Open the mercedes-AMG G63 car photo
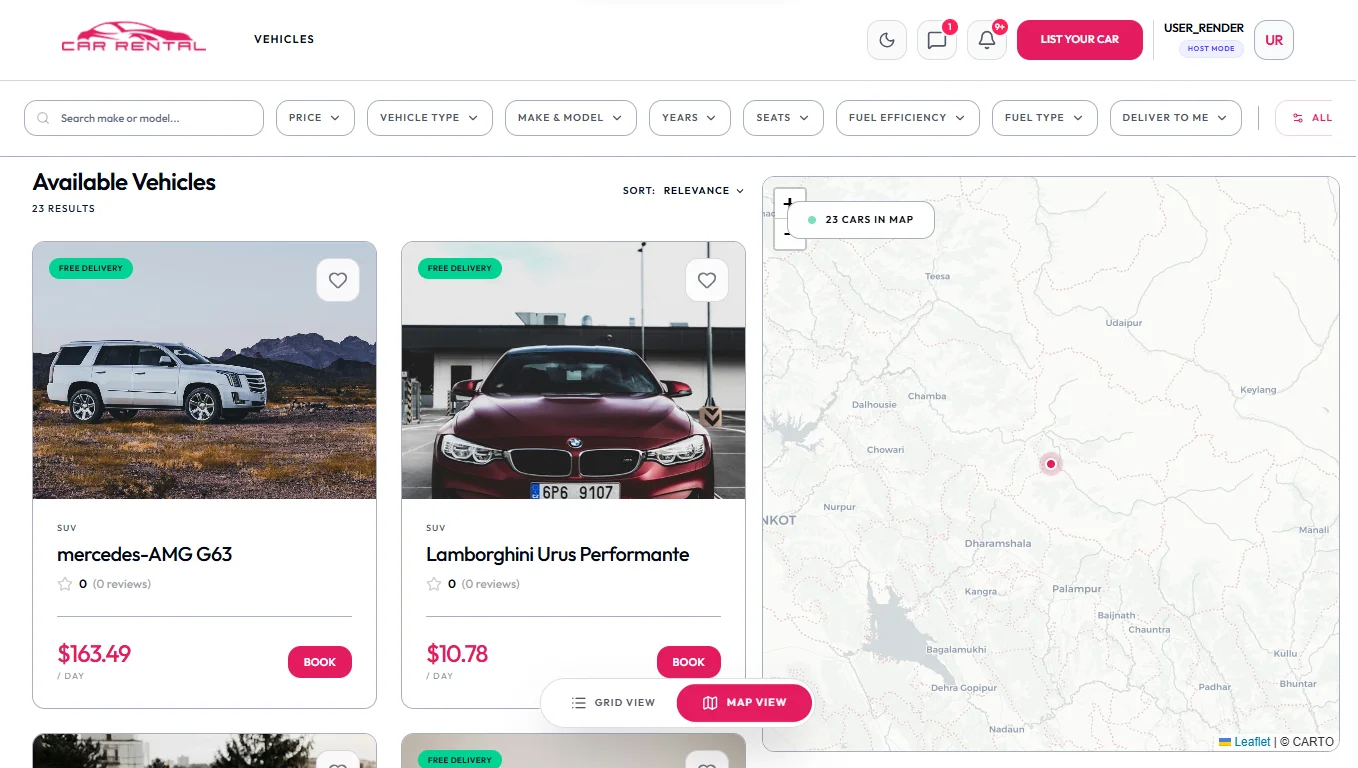Viewport: 1358px width, 768px height. pos(205,370)
